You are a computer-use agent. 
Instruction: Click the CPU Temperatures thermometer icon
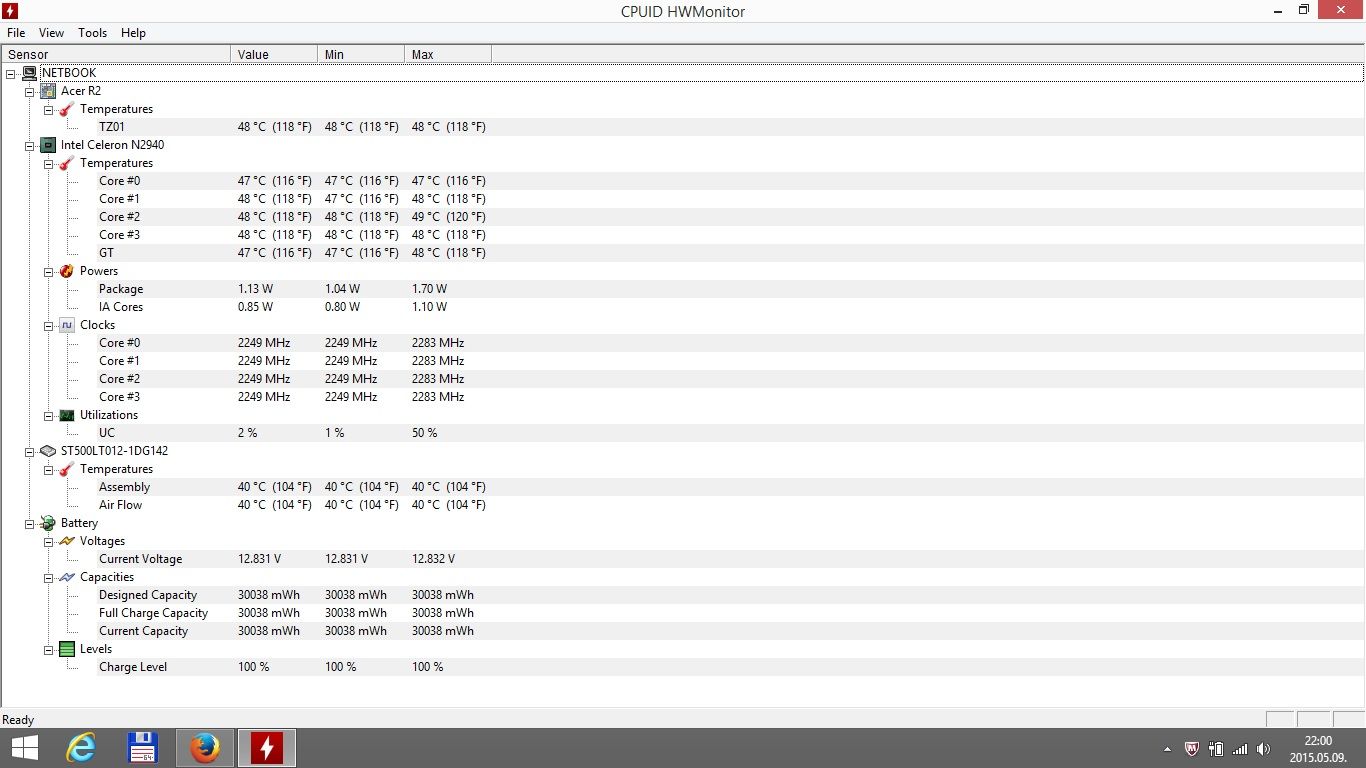[x=67, y=163]
